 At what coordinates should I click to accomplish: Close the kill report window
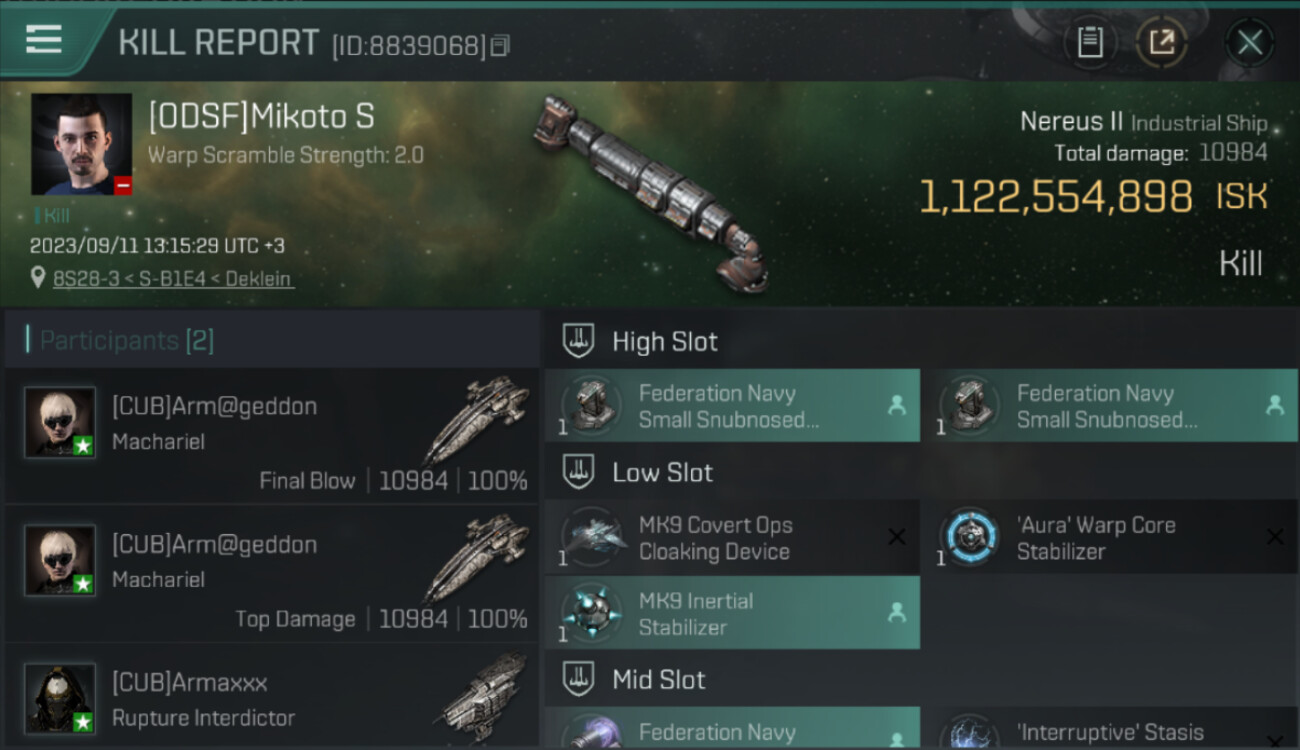click(x=1250, y=43)
